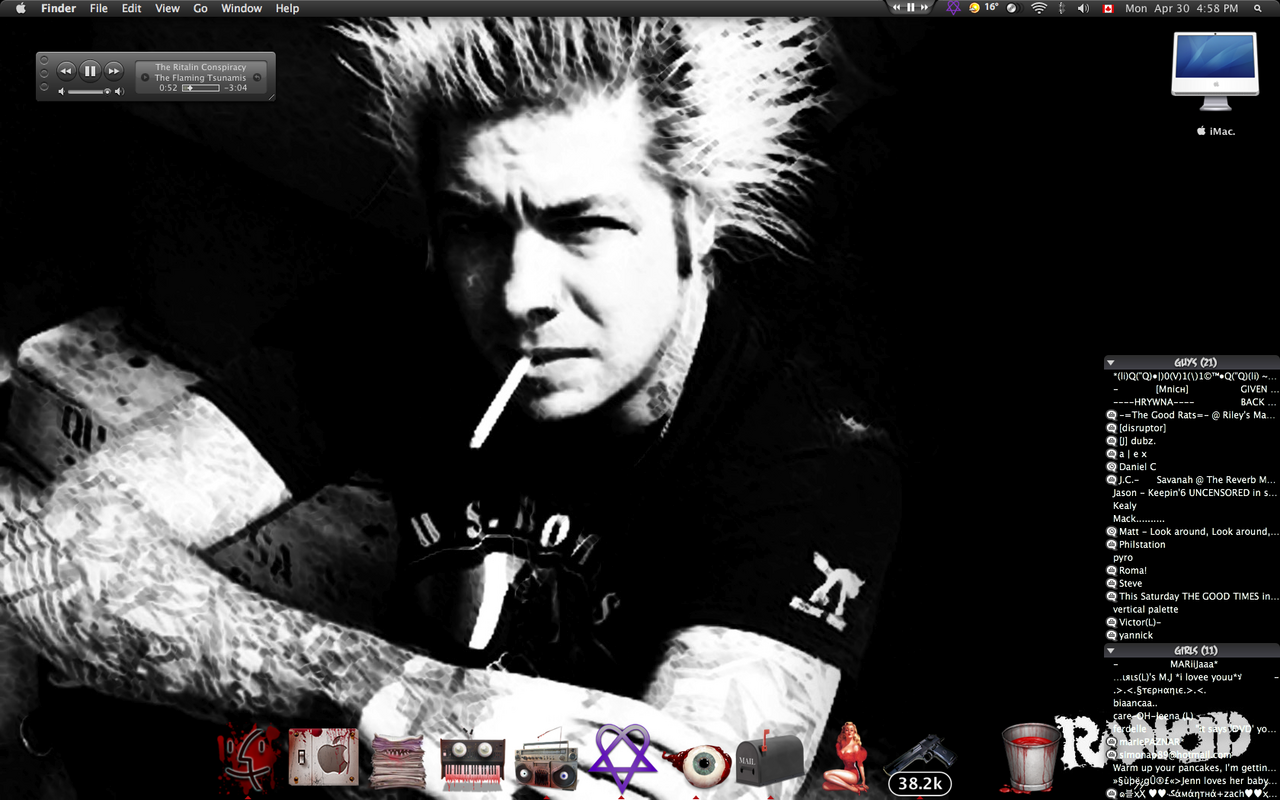
Task: Click the low-volume speaker icon in the mini player
Action: [x=61, y=91]
